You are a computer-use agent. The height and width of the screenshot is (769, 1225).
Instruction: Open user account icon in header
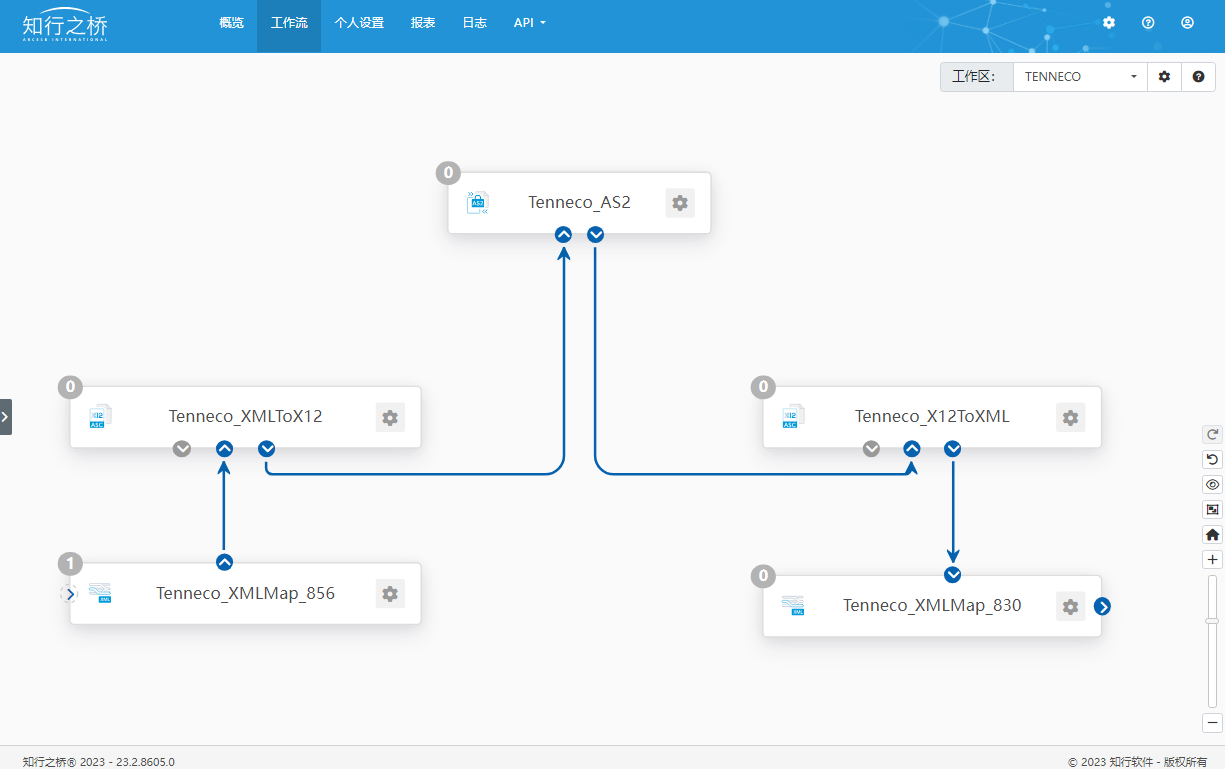click(x=1187, y=23)
